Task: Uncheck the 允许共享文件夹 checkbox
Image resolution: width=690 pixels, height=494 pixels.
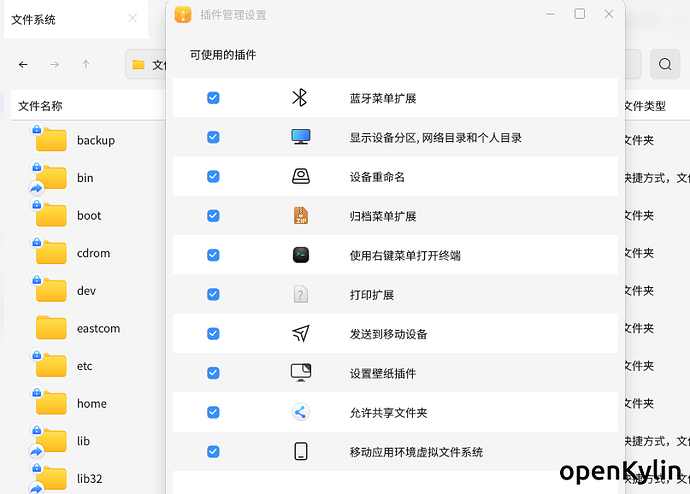Action: tap(213, 412)
